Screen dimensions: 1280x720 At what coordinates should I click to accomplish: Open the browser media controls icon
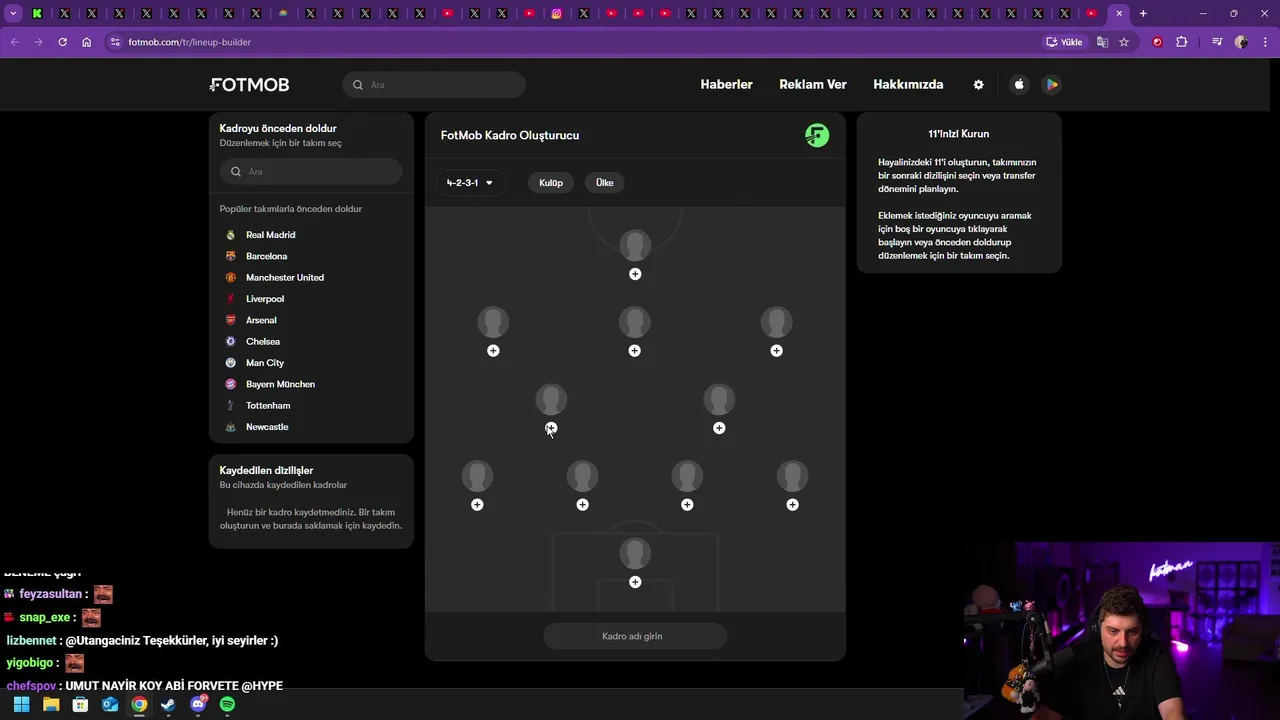1217,42
